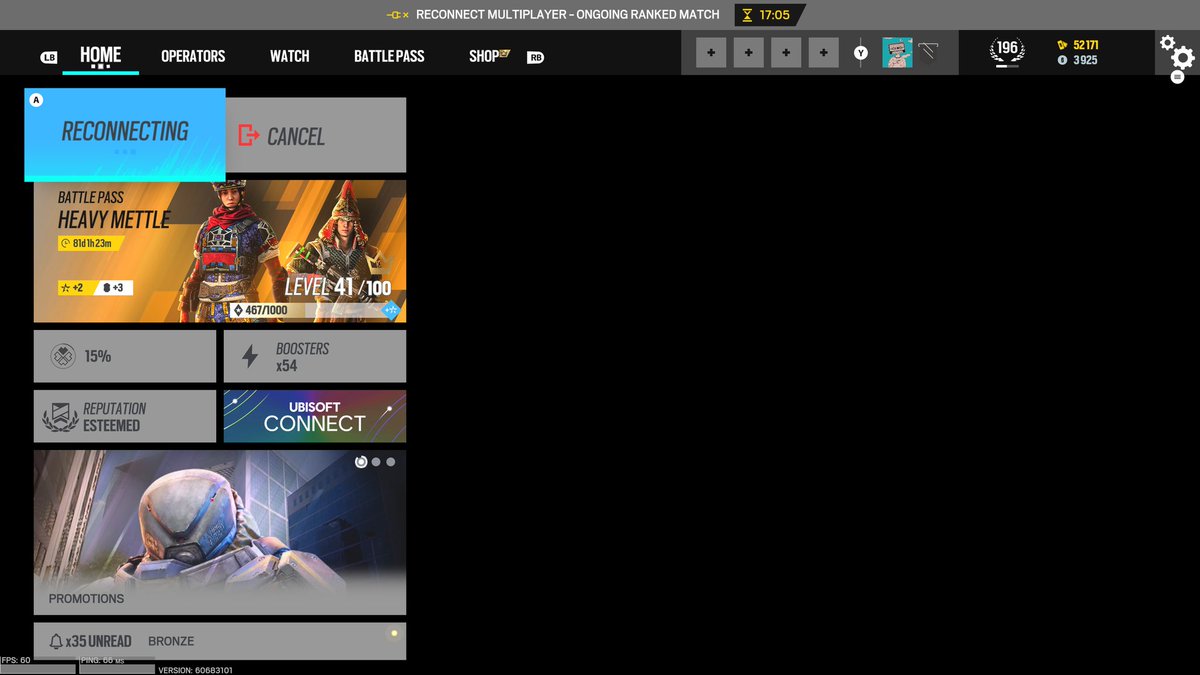Screen dimensions: 1200x675
Task: Click the Boosters lightning bolt icon
Action: [x=250, y=356]
